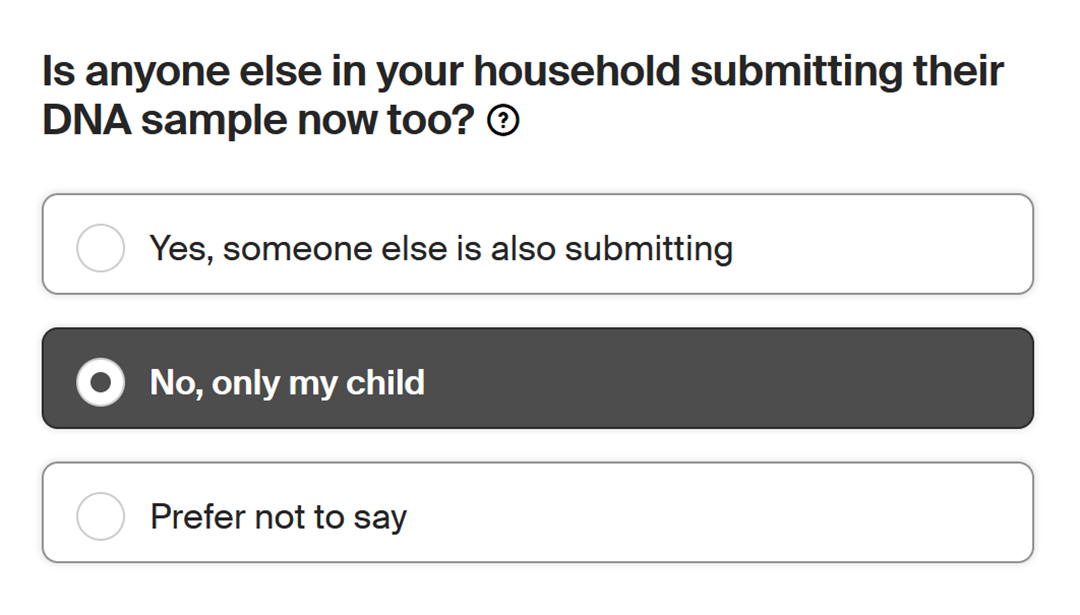
Task: Choose the dark highlighted "No, only my child" card
Action: tap(537, 378)
